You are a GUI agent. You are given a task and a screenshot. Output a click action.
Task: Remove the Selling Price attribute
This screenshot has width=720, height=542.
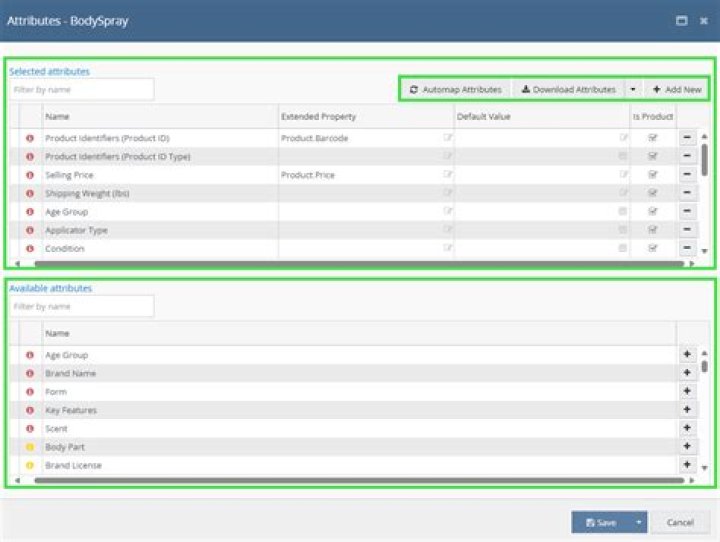[687, 174]
